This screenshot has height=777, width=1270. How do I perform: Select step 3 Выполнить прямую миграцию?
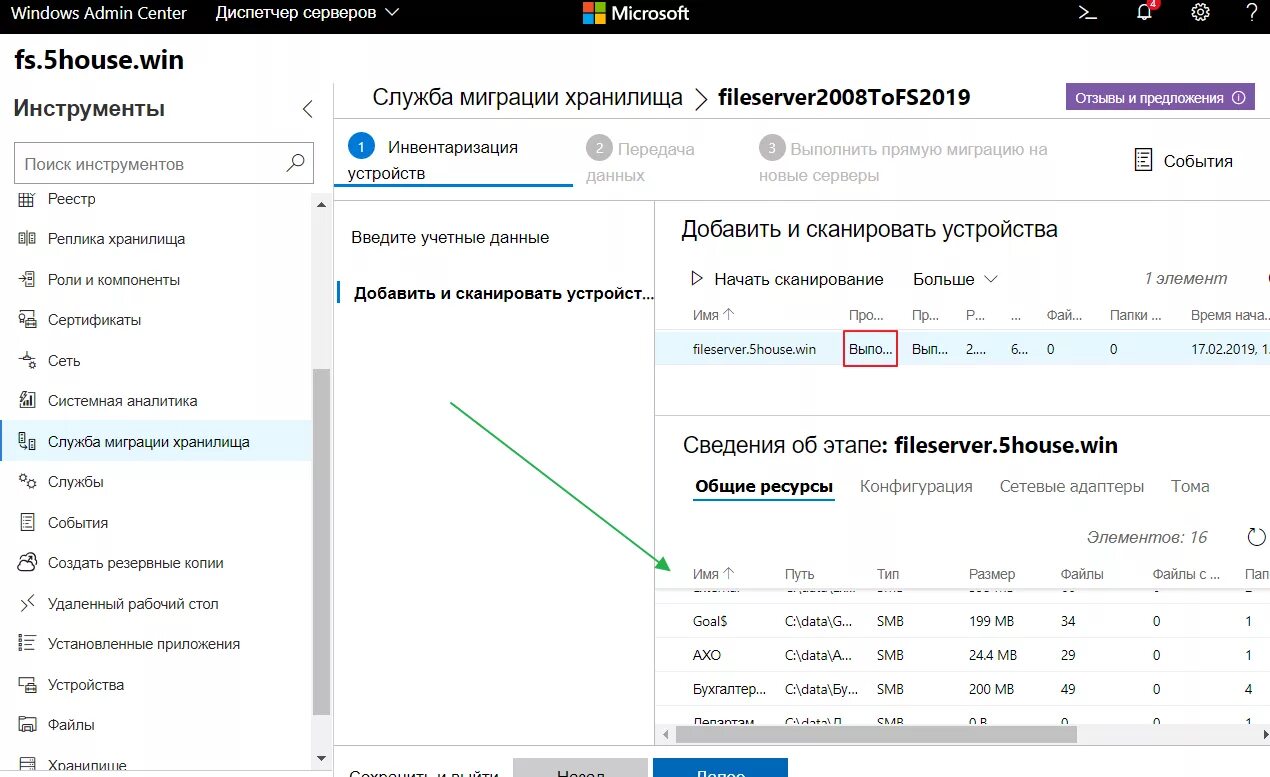click(903, 161)
